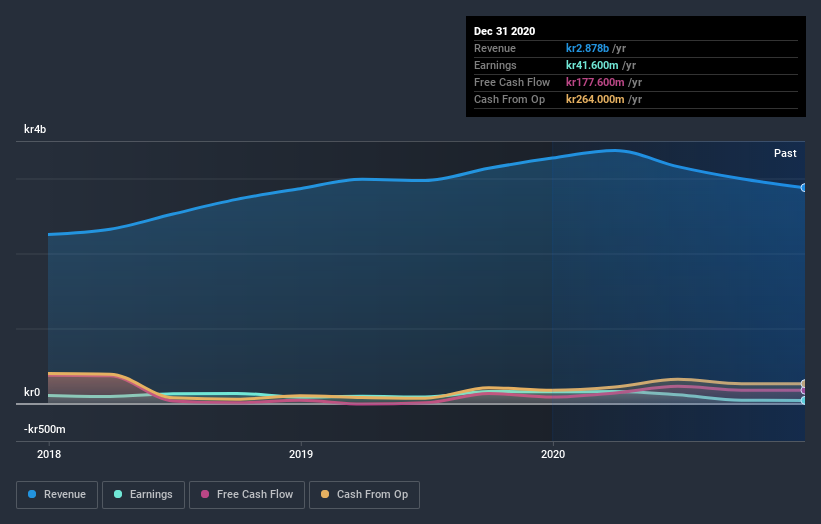Click the Past label on chart
The image size is (821, 524).
tap(785, 153)
